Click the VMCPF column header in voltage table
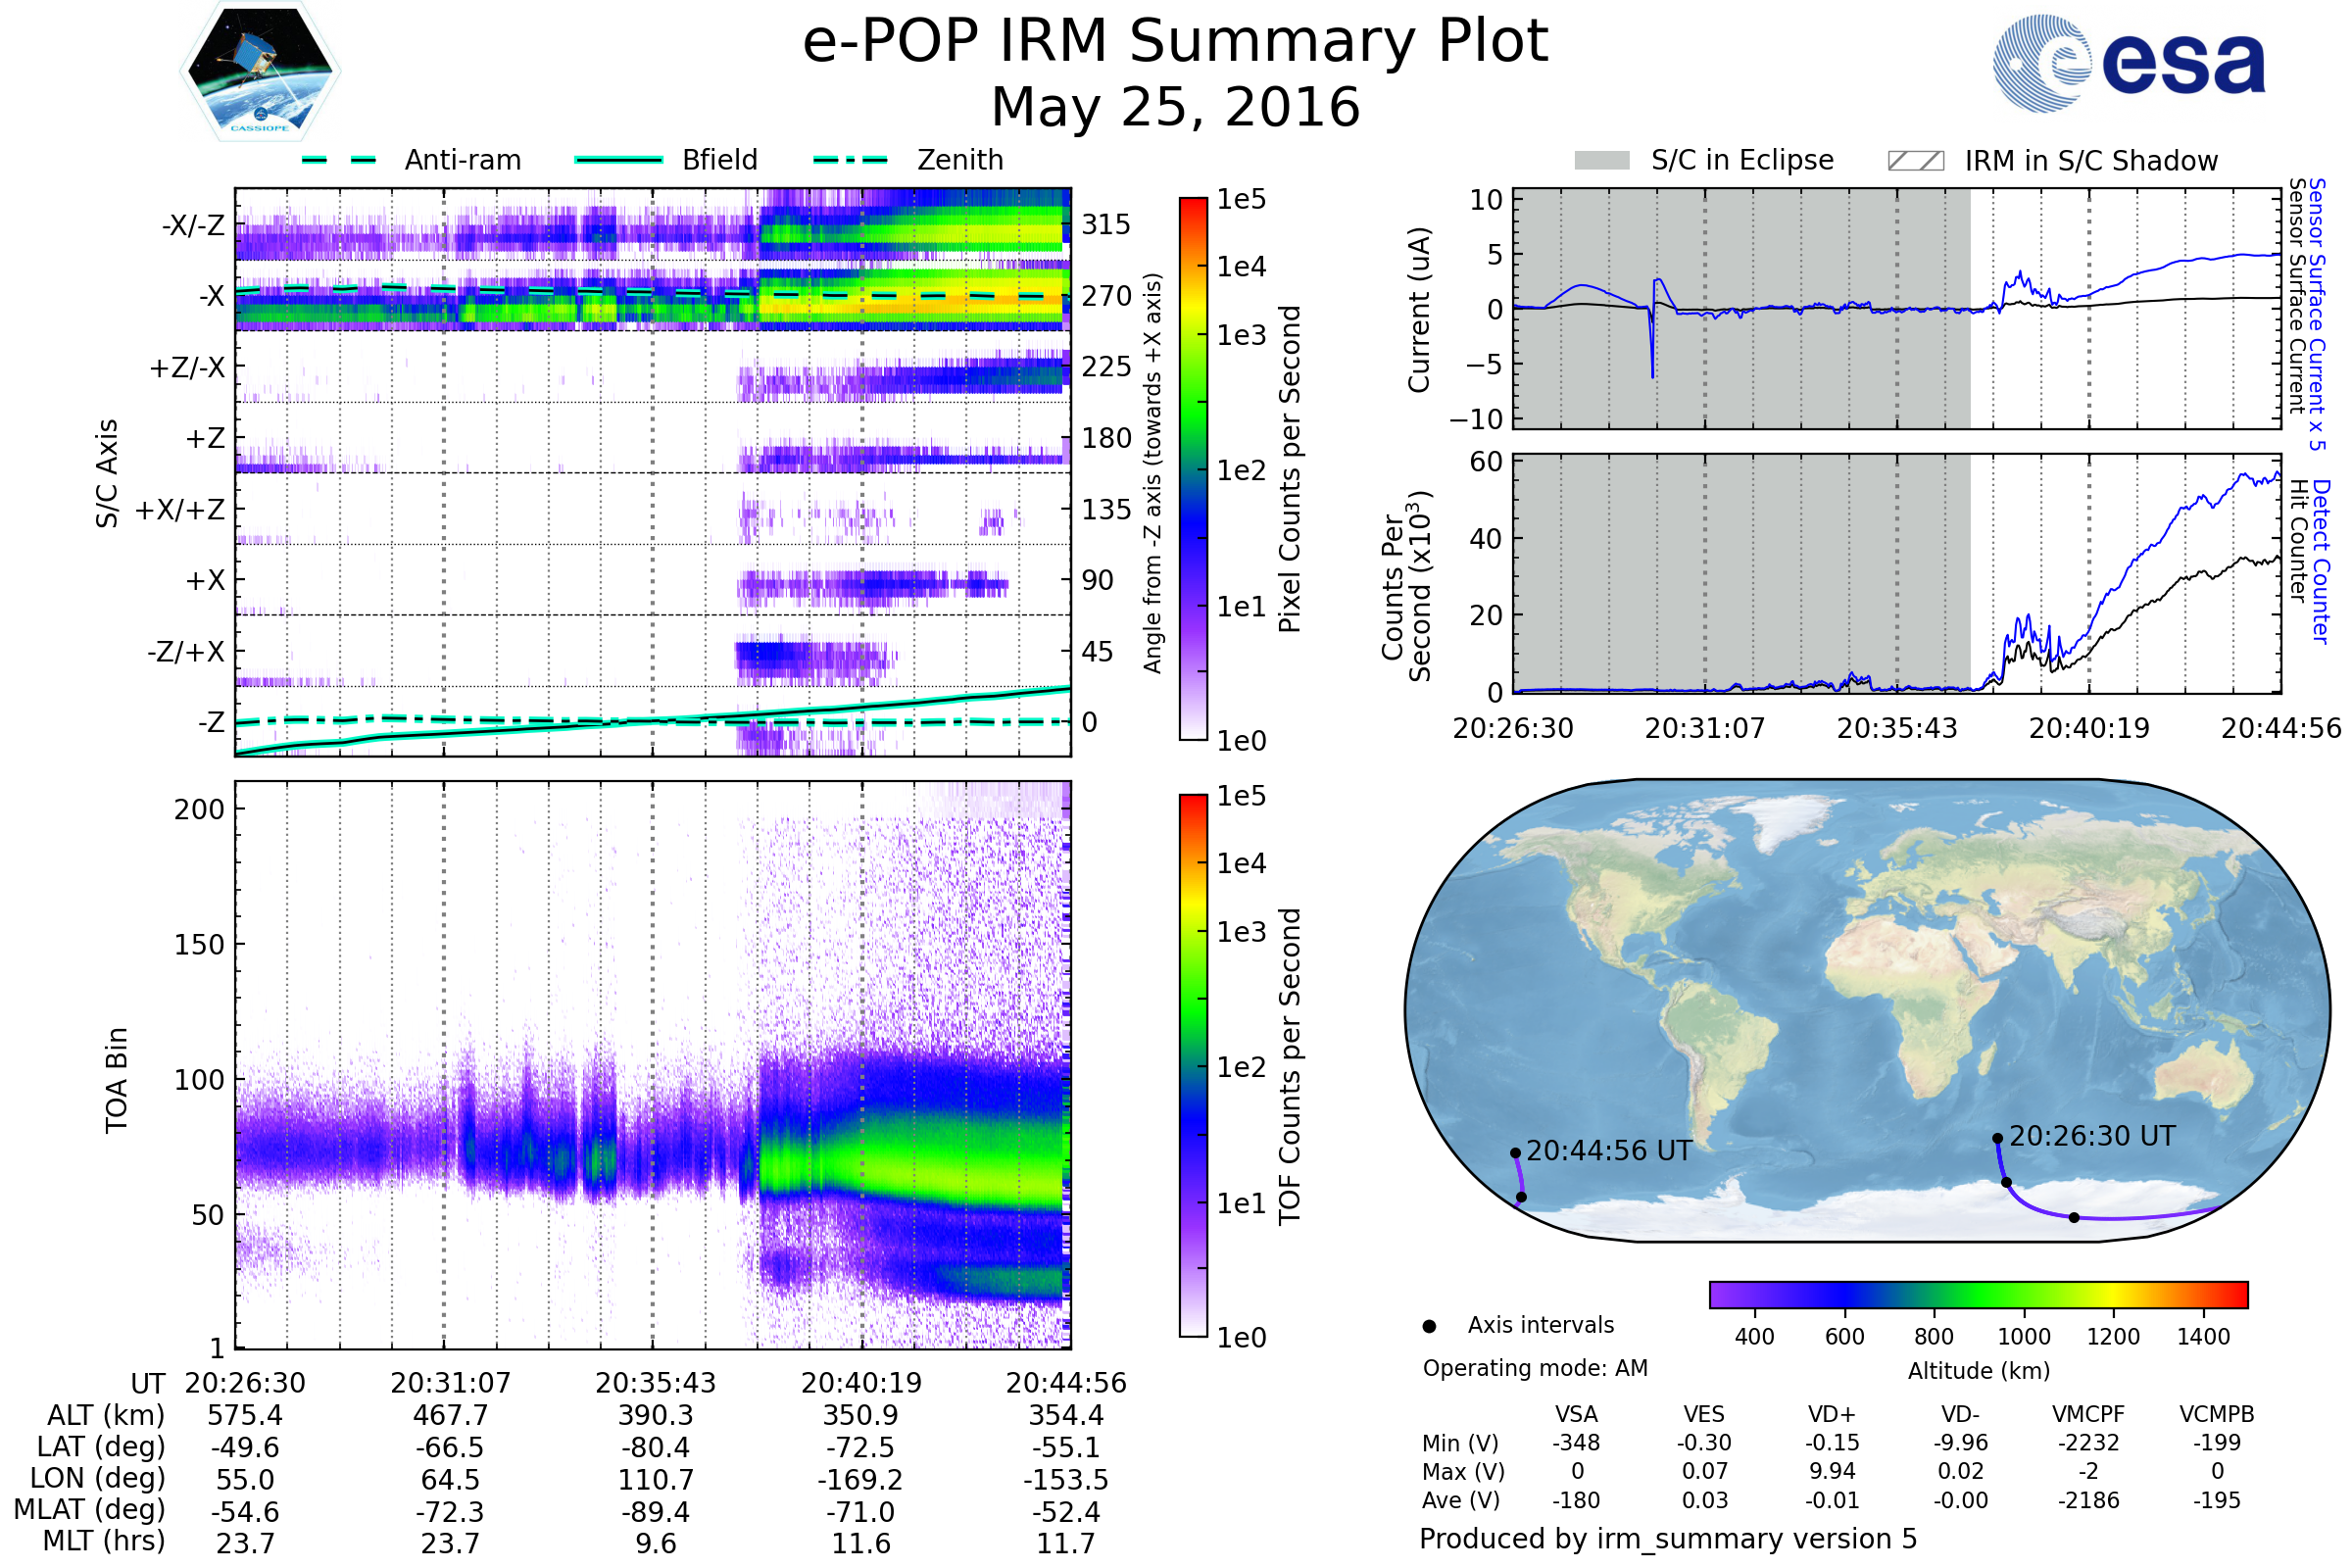The height and width of the screenshot is (1568, 2352). pyautogui.click(x=2088, y=1414)
